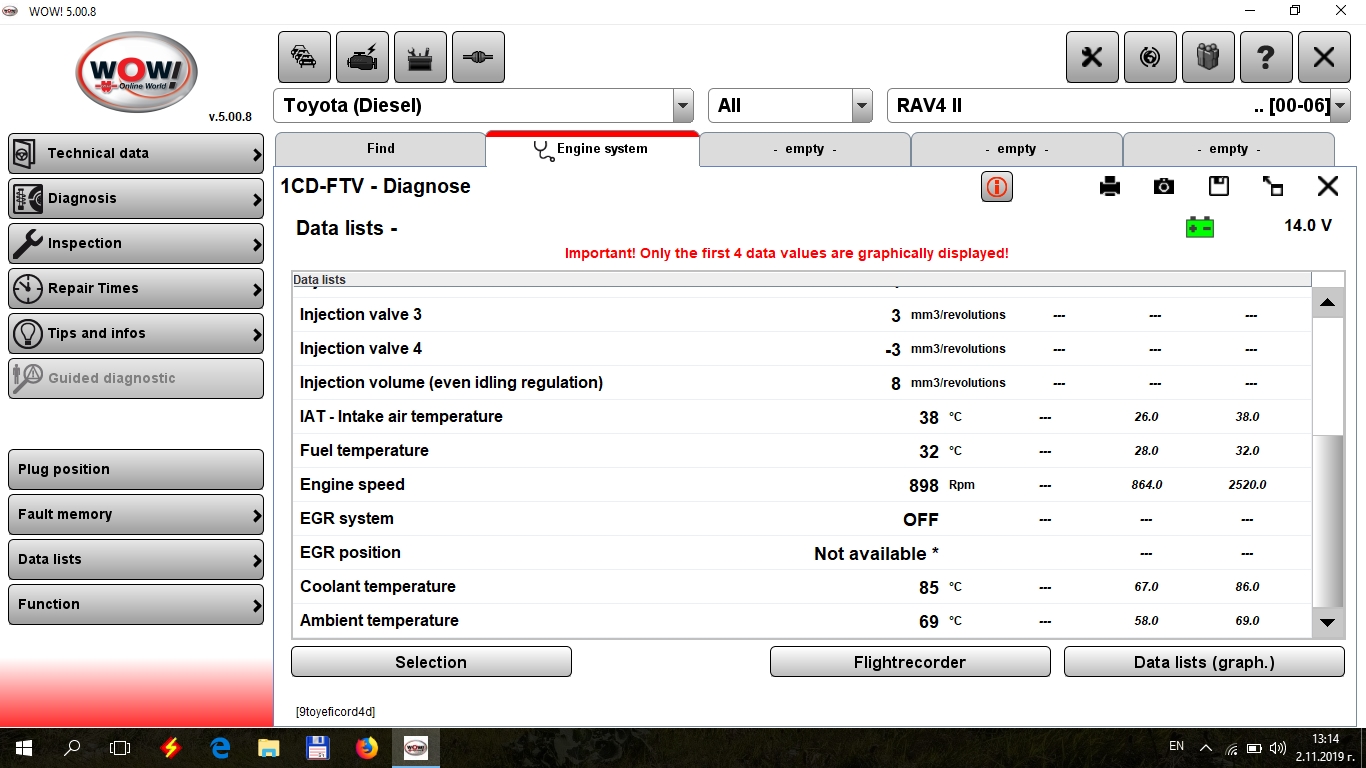Open File Explorer from taskbar
Image resolution: width=1366 pixels, height=768 pixels.
click(x=269, y=747)
